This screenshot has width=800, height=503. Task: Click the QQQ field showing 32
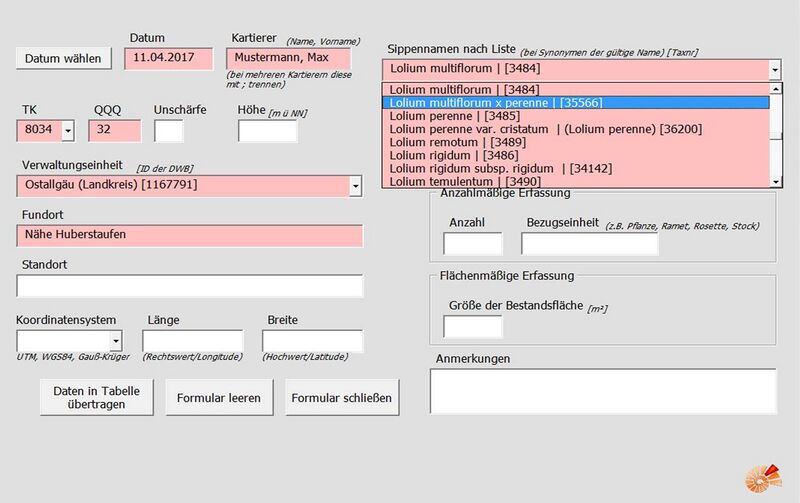point(115,131)
